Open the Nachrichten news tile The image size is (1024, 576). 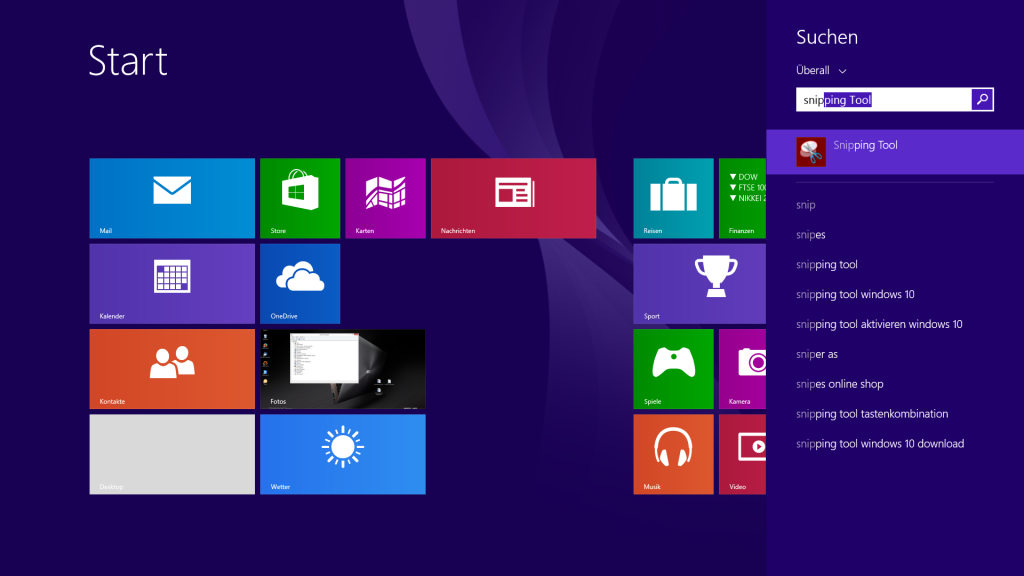click(513, 198)
